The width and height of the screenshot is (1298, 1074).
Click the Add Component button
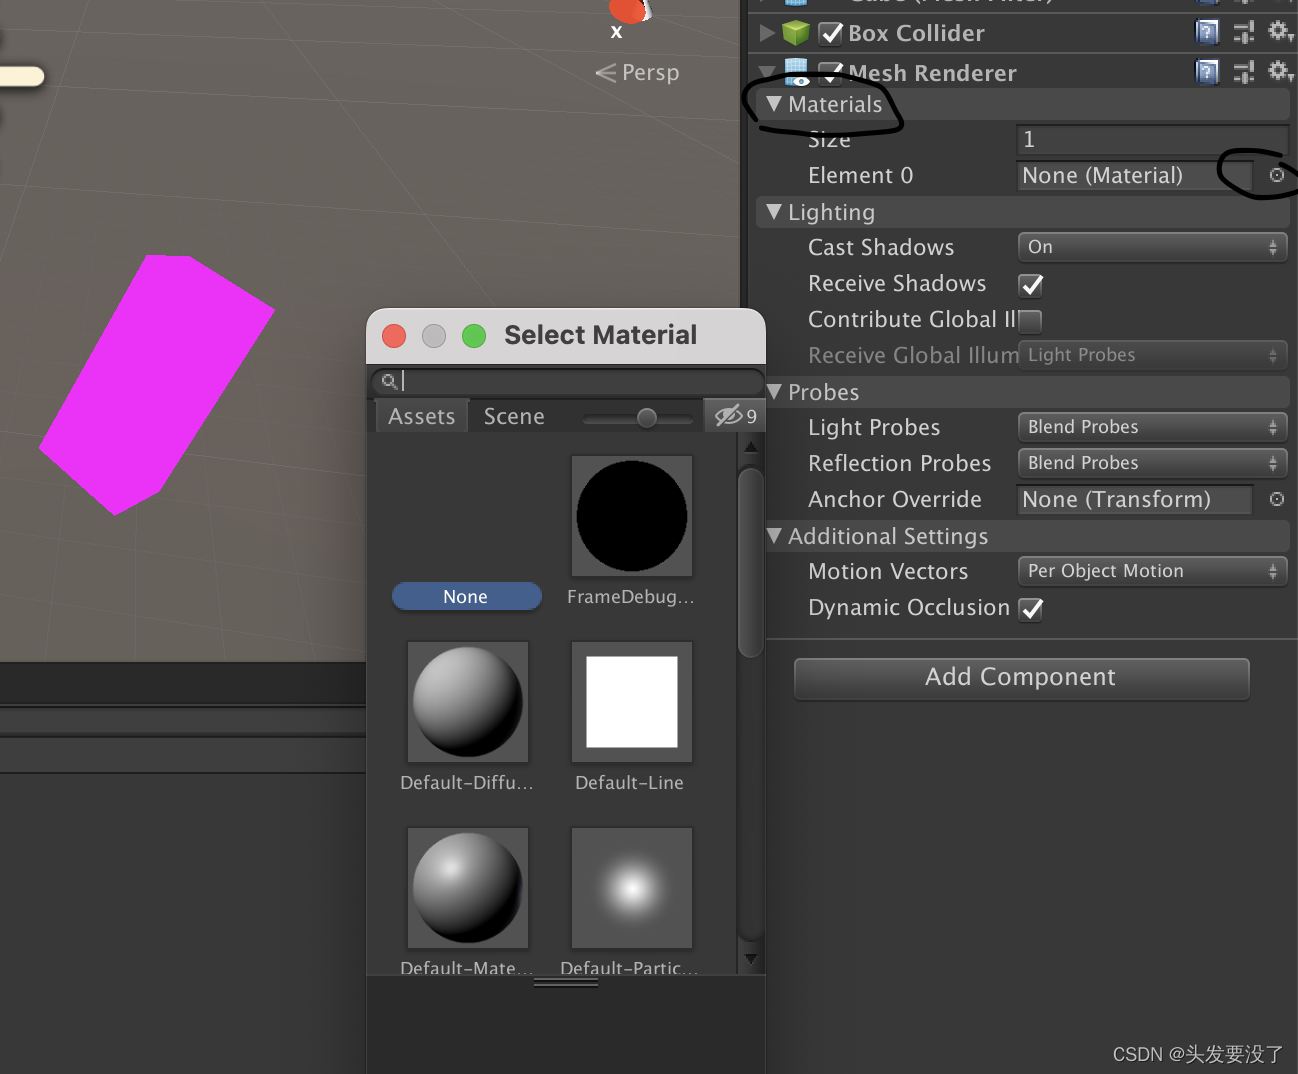[x=1020, y=678]
